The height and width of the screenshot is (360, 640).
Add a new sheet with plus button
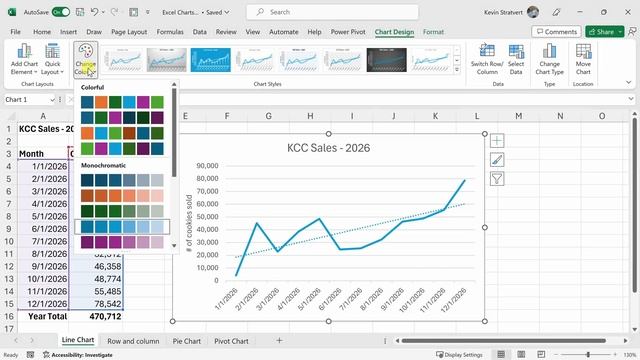tap(279, 340)
